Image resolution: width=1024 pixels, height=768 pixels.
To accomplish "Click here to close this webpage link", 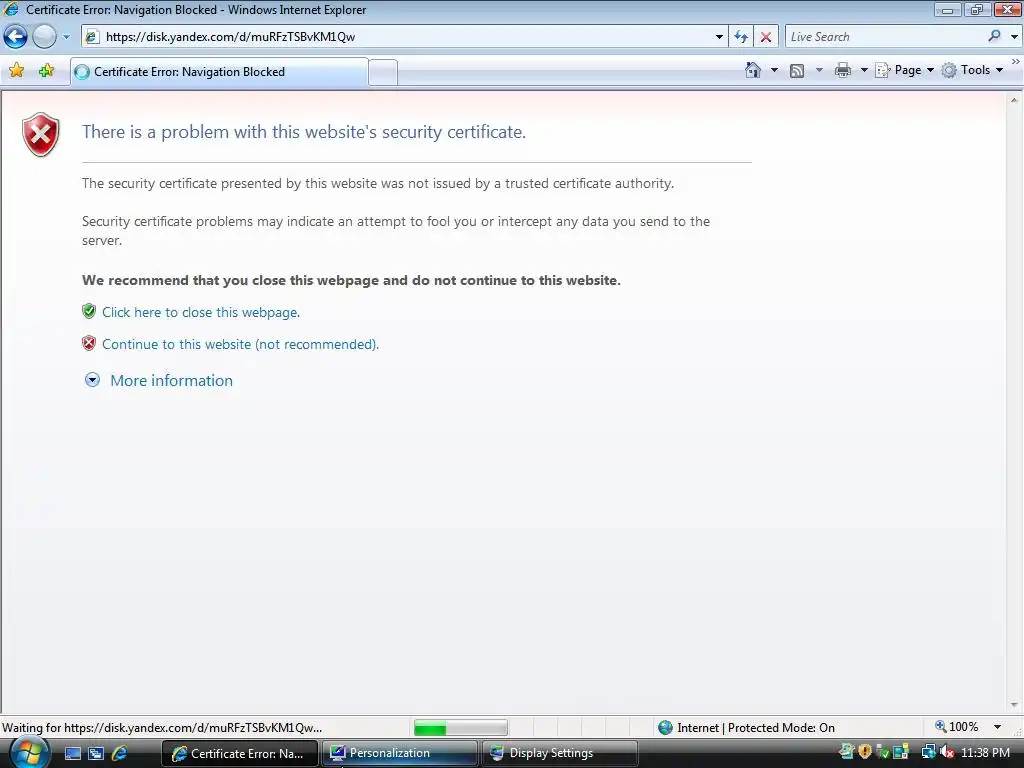I will 201,312.
